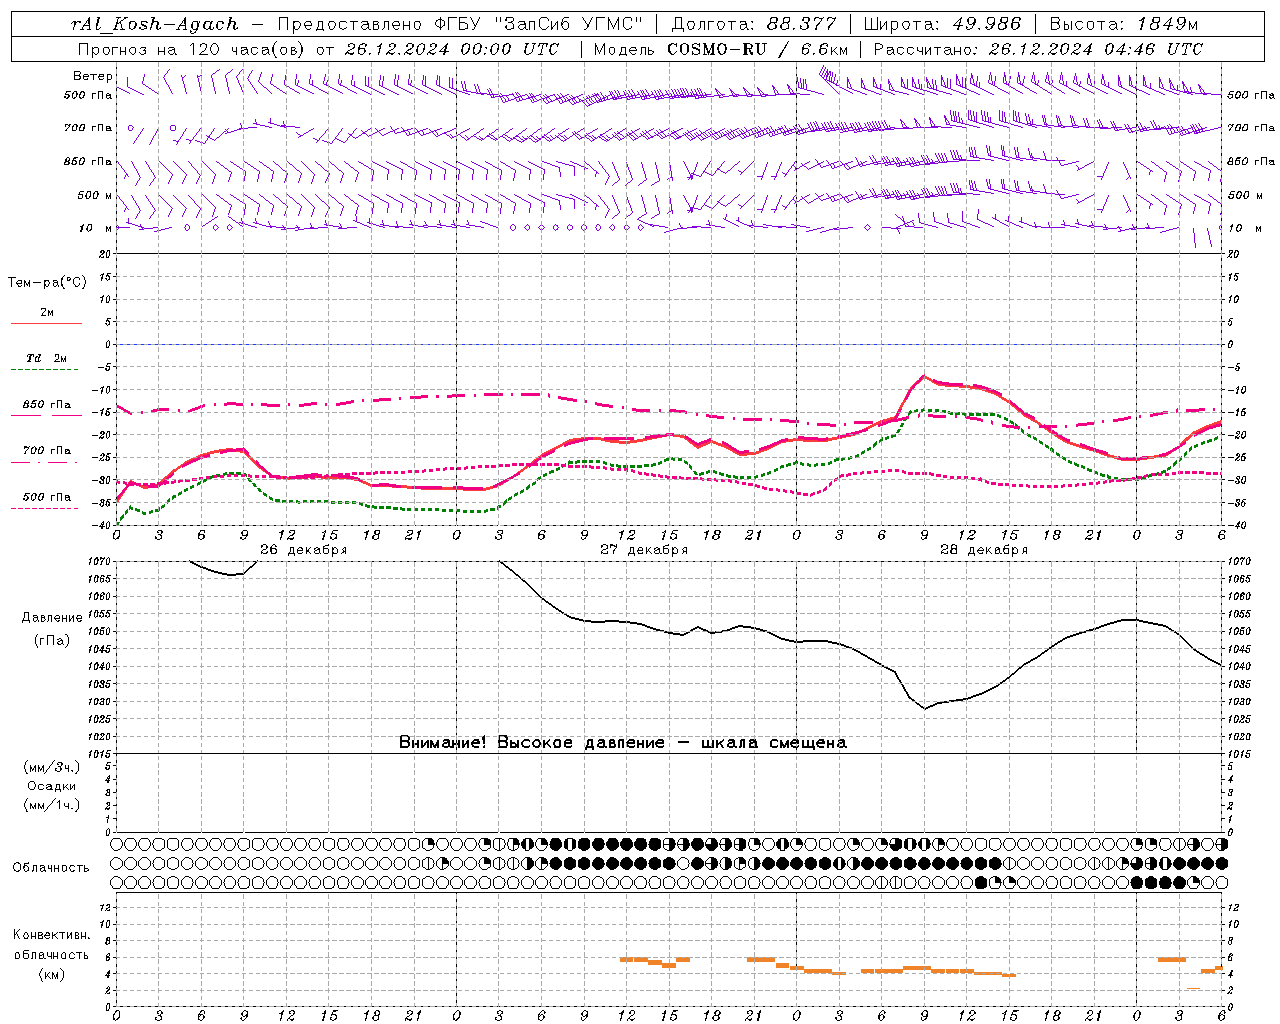
Task: Click the Td 2м legend label
Action: [x=47, y=358]
